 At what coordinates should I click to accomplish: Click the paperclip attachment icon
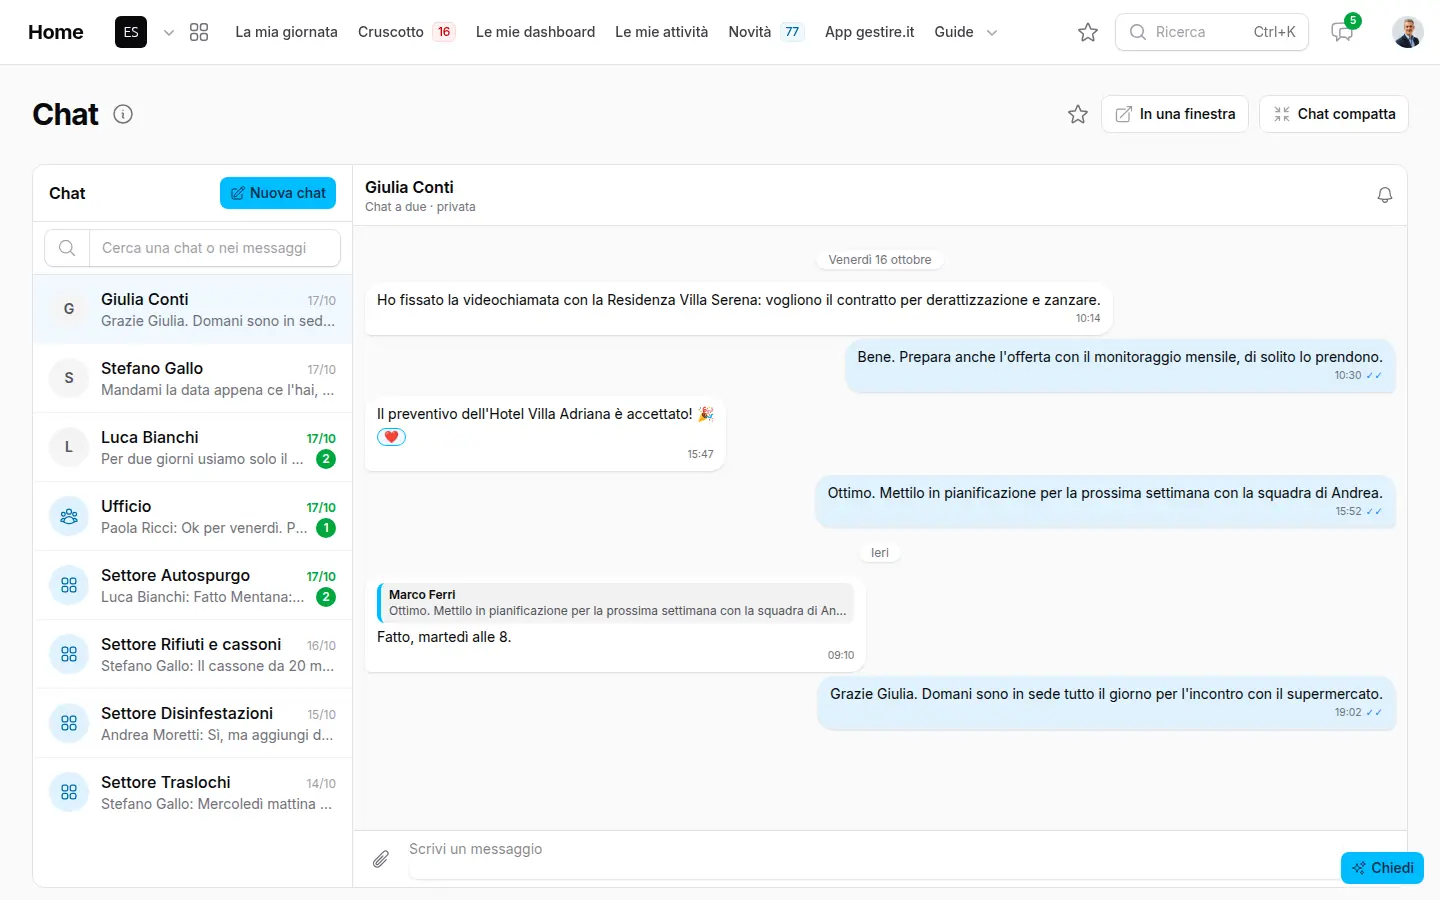(381, 859)
